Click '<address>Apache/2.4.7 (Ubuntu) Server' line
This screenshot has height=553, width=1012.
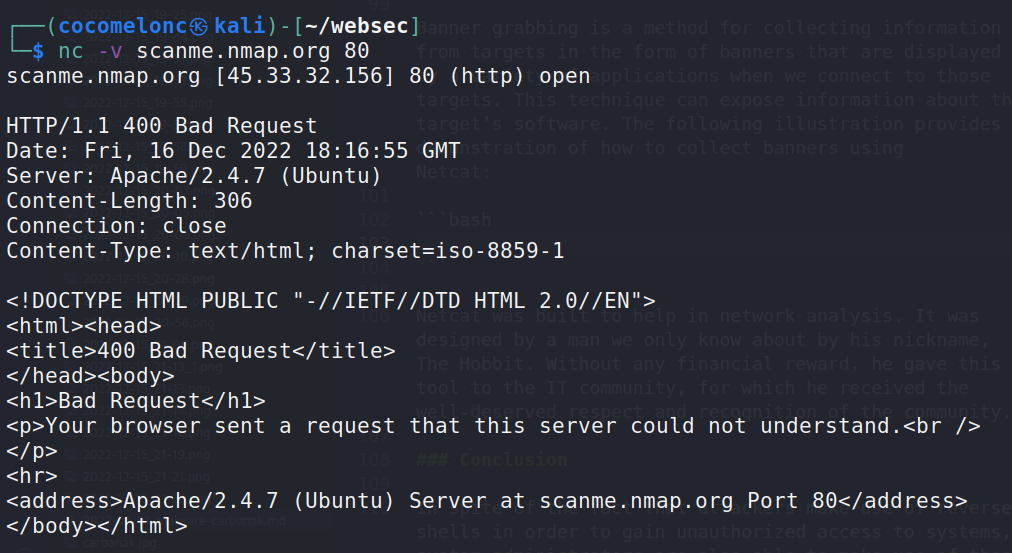pyautogui.click(x=487, y=501)
